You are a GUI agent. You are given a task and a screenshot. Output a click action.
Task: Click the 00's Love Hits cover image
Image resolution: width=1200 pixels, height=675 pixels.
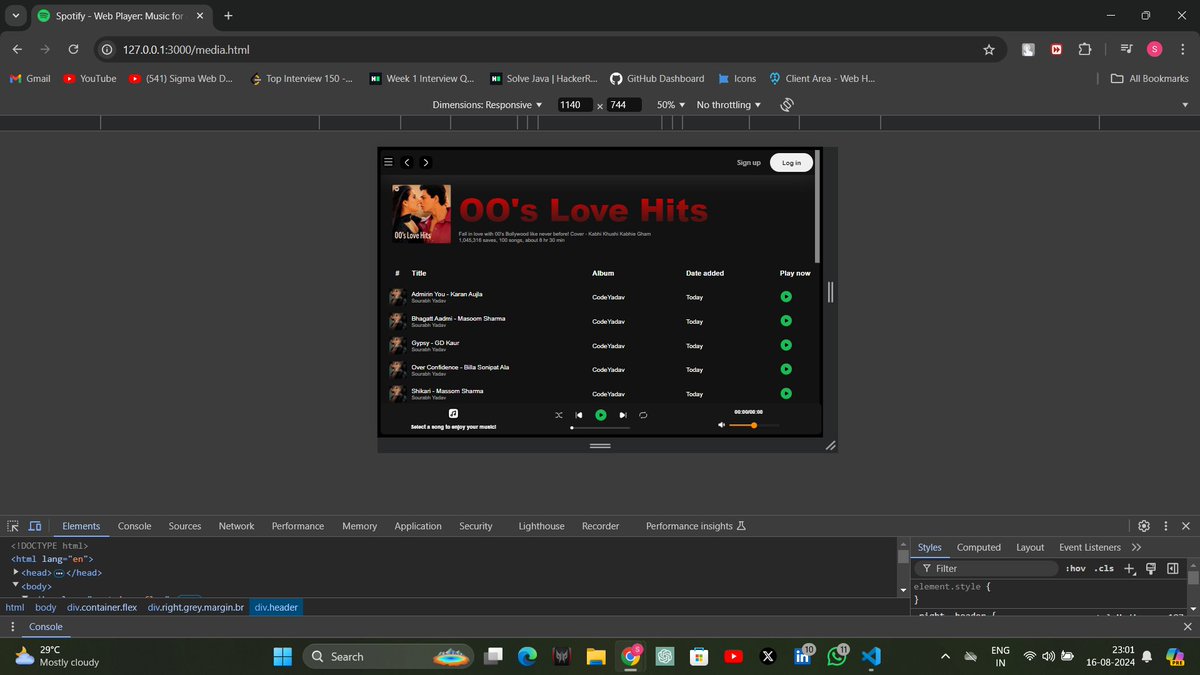tap(420, 214)
